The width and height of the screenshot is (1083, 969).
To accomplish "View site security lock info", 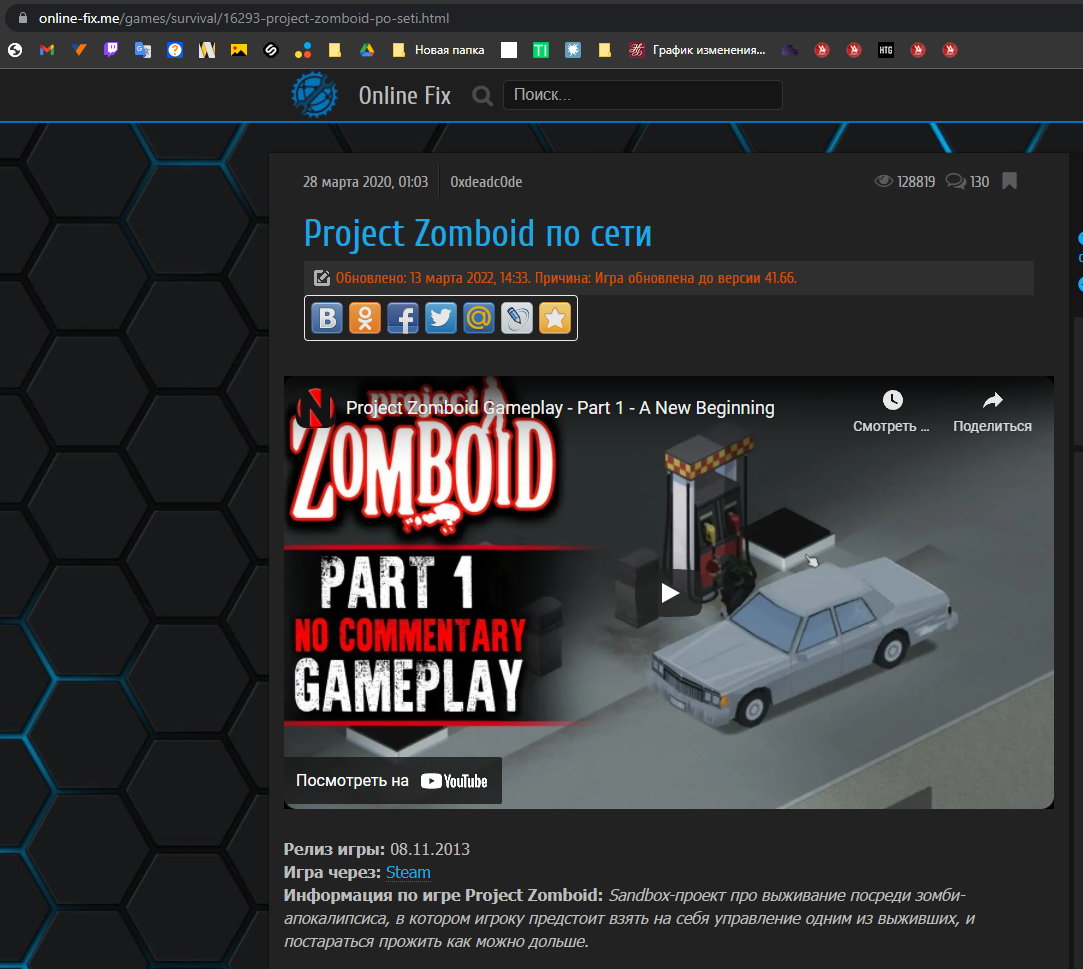I will 22,18.
